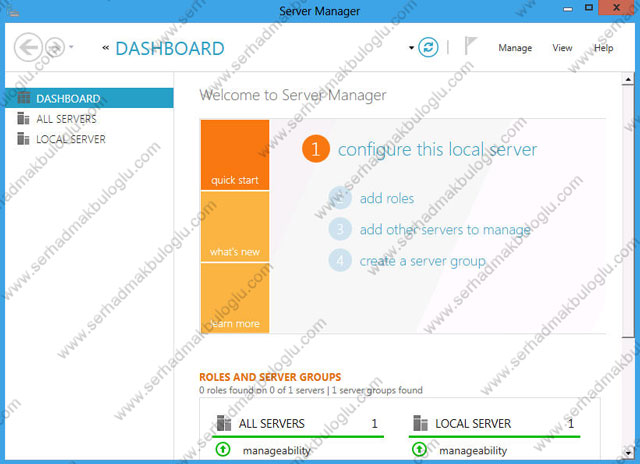Click the All Servers tile server icon
The height and width of the screenshot is (464, 640).
[x=224, y=423]
